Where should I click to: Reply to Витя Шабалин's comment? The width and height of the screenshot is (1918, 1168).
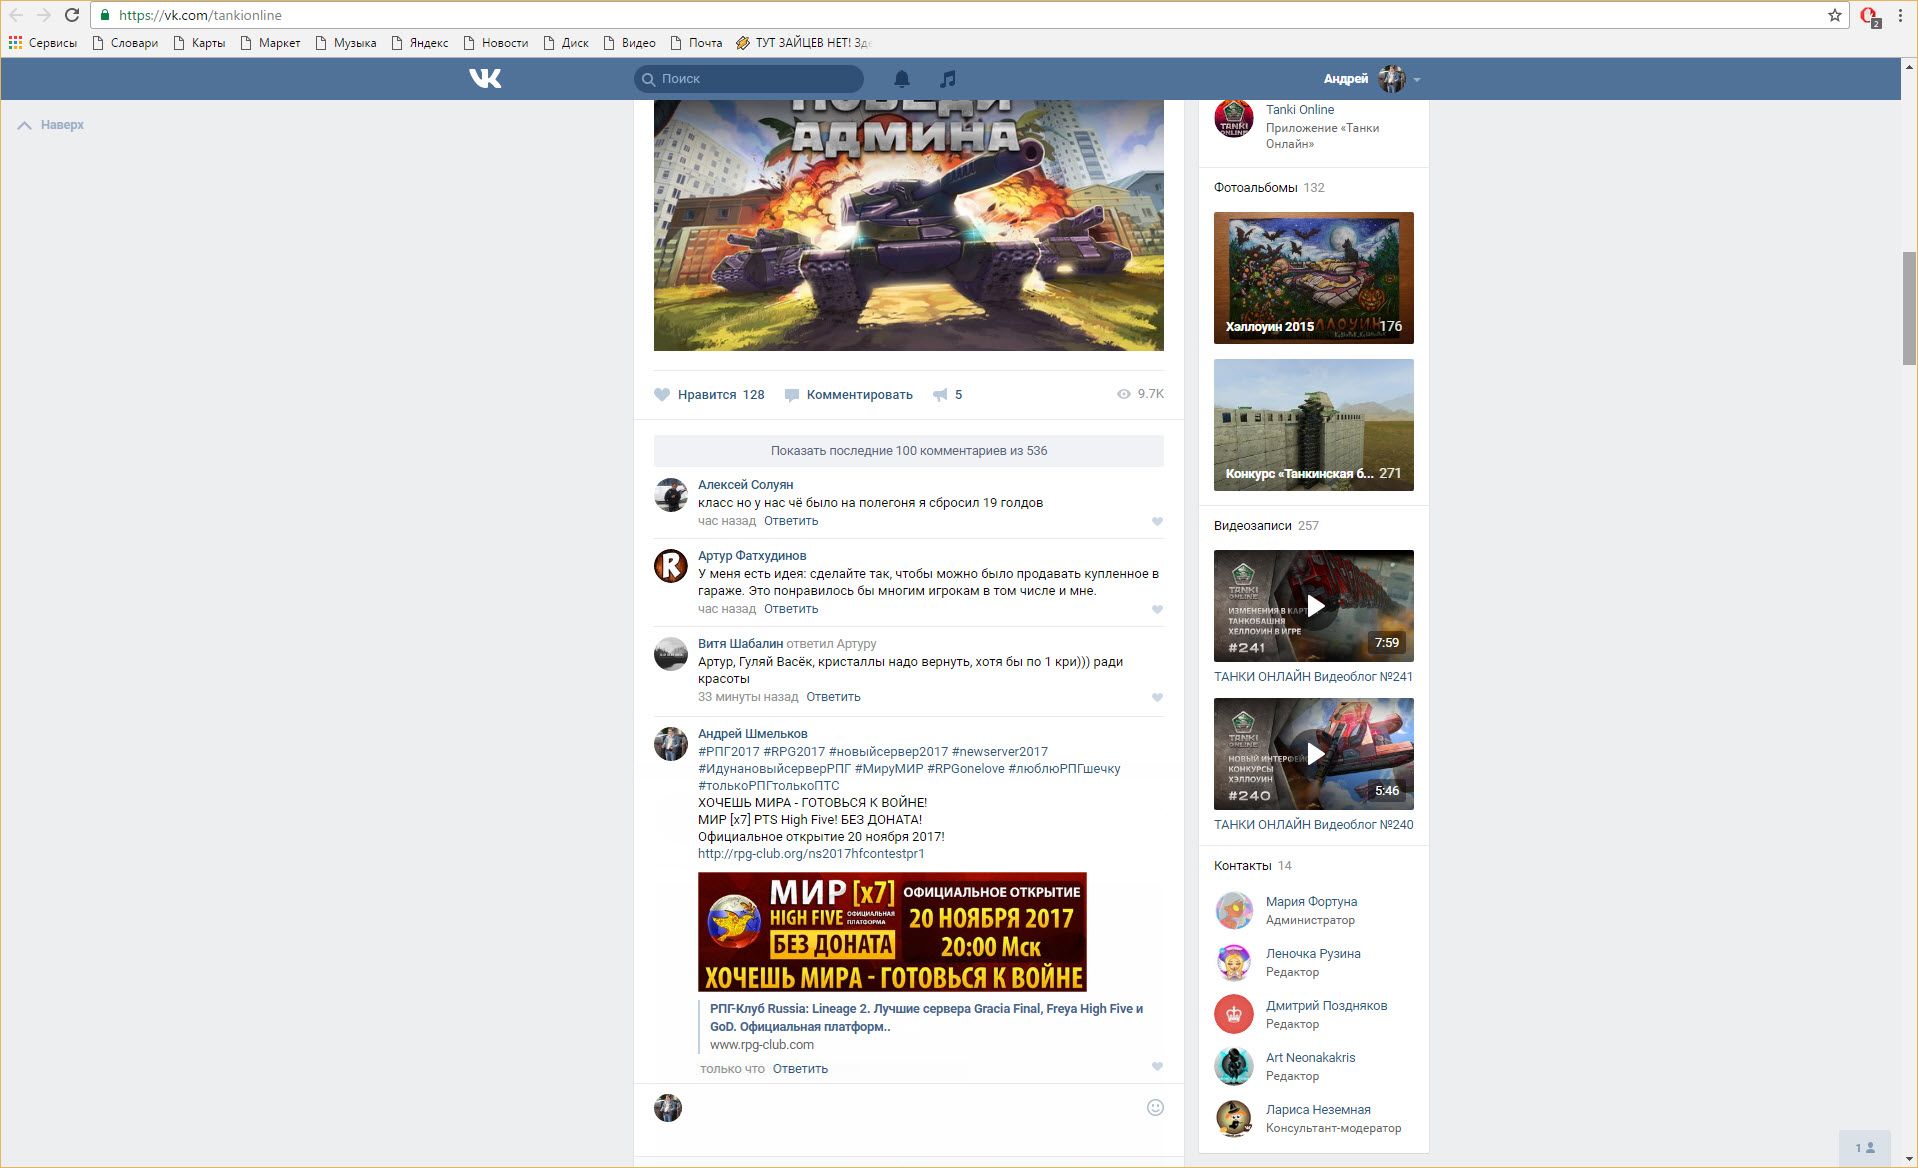click(833, 697)
